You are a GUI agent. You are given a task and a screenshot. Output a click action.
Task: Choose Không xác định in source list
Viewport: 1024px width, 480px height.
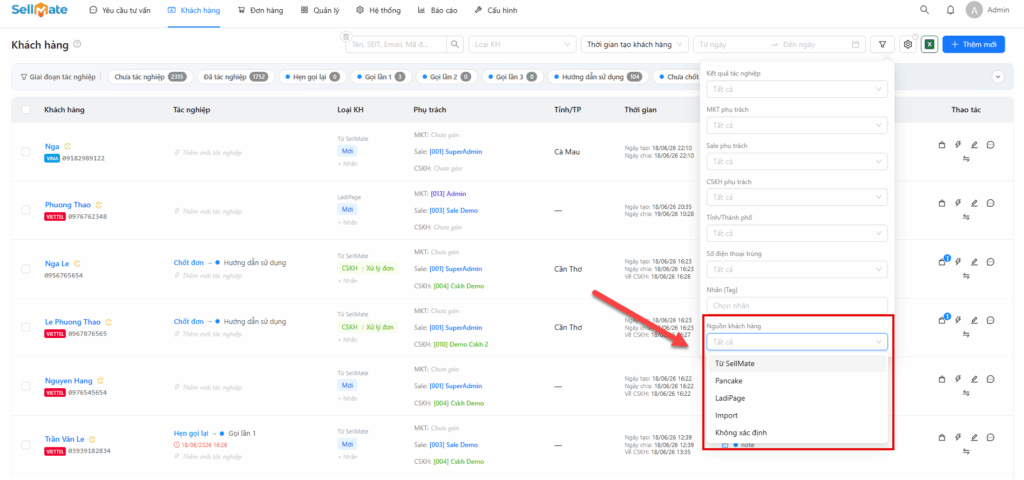[797, 432]
